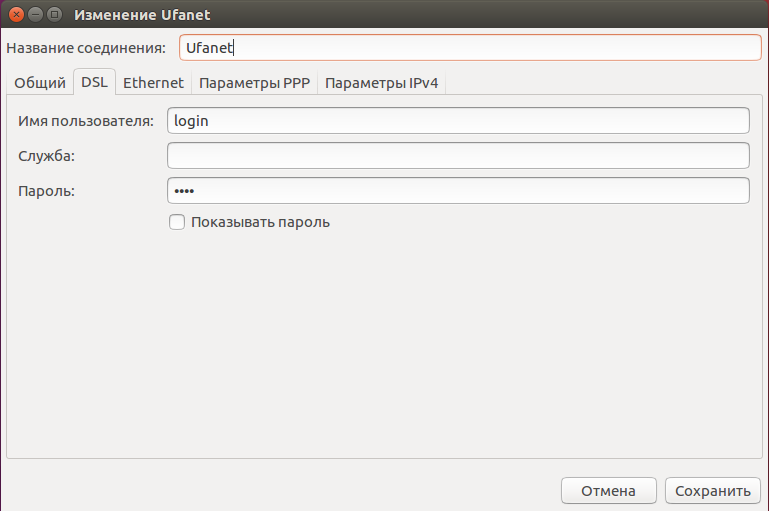
Task: Switch to the Общий tab
Action: pos(40,82)
